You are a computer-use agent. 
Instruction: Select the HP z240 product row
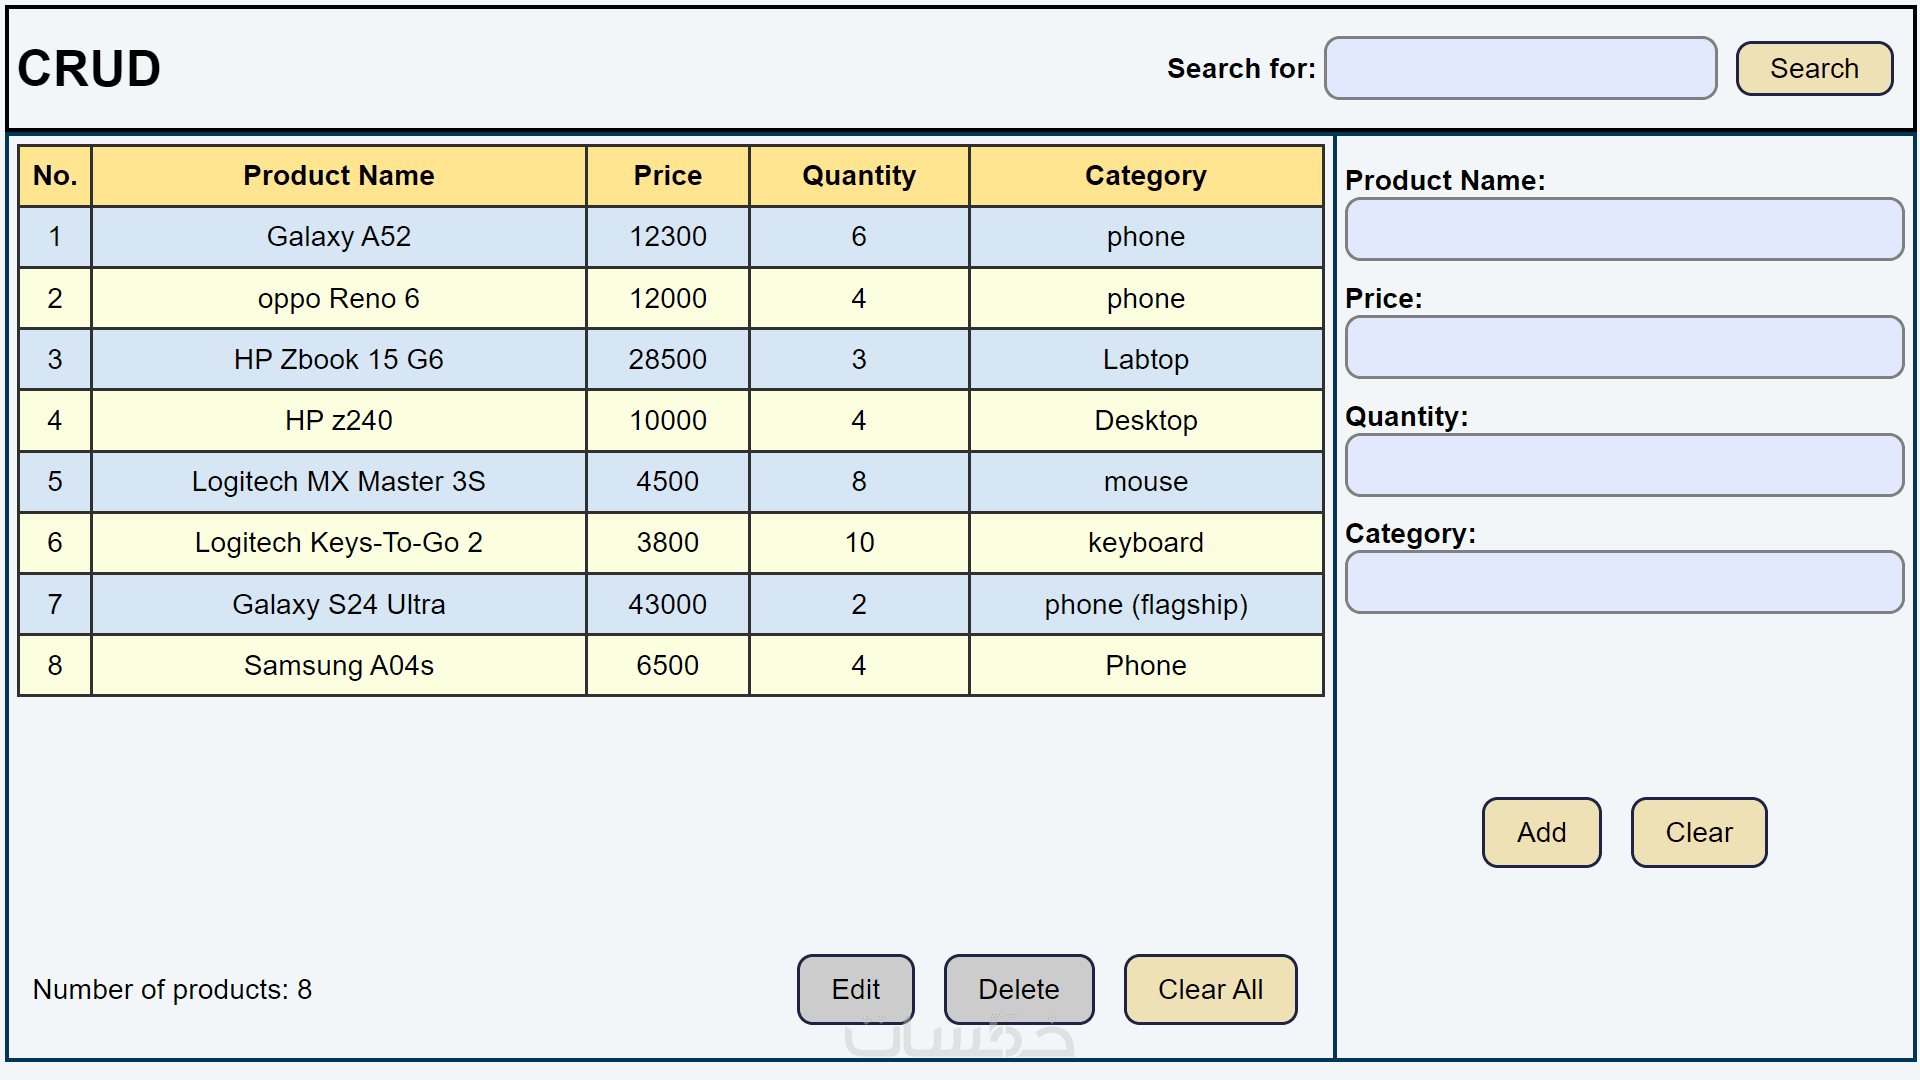tap(338, 420)
